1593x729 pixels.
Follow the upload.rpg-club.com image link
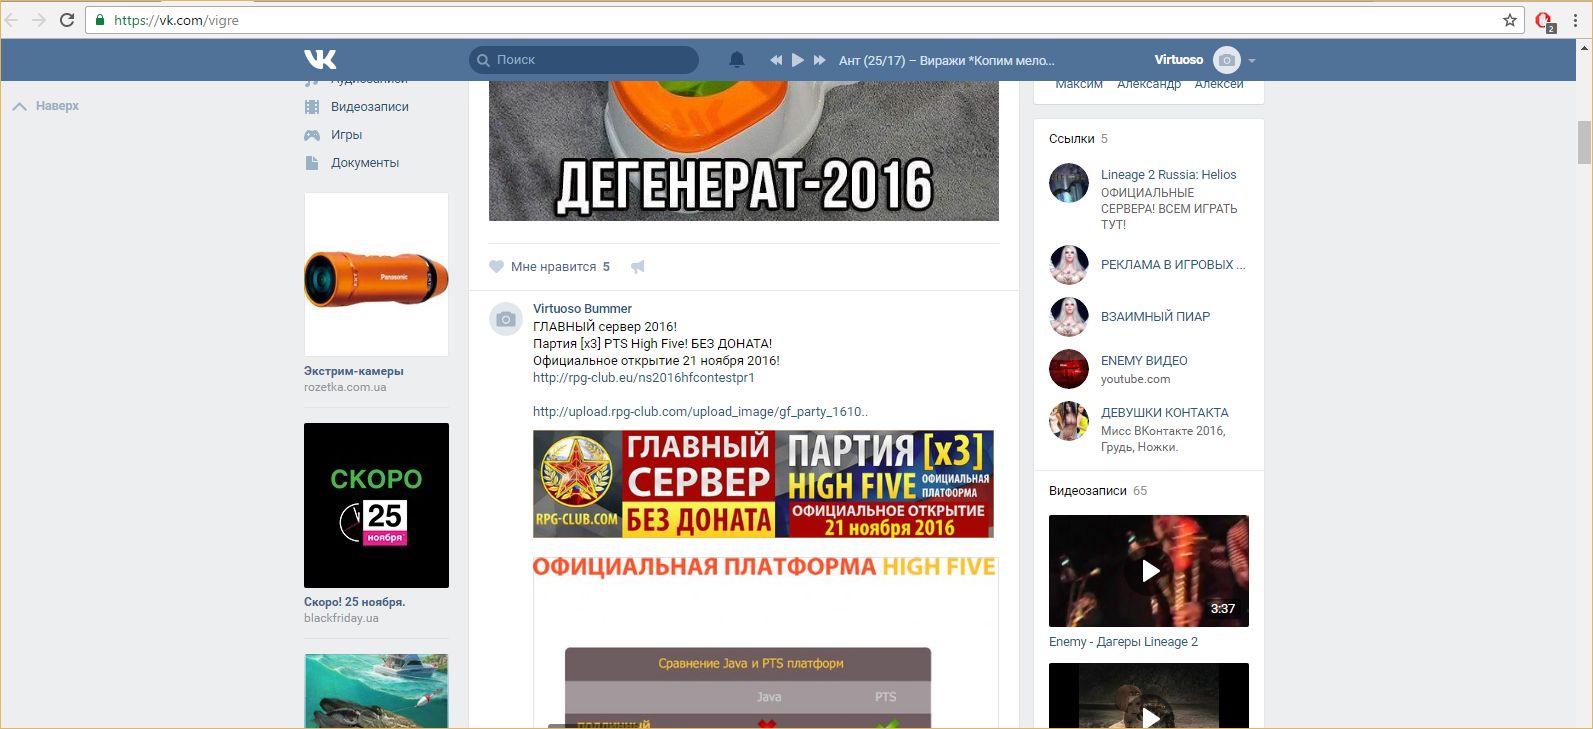tap(700, 412)
